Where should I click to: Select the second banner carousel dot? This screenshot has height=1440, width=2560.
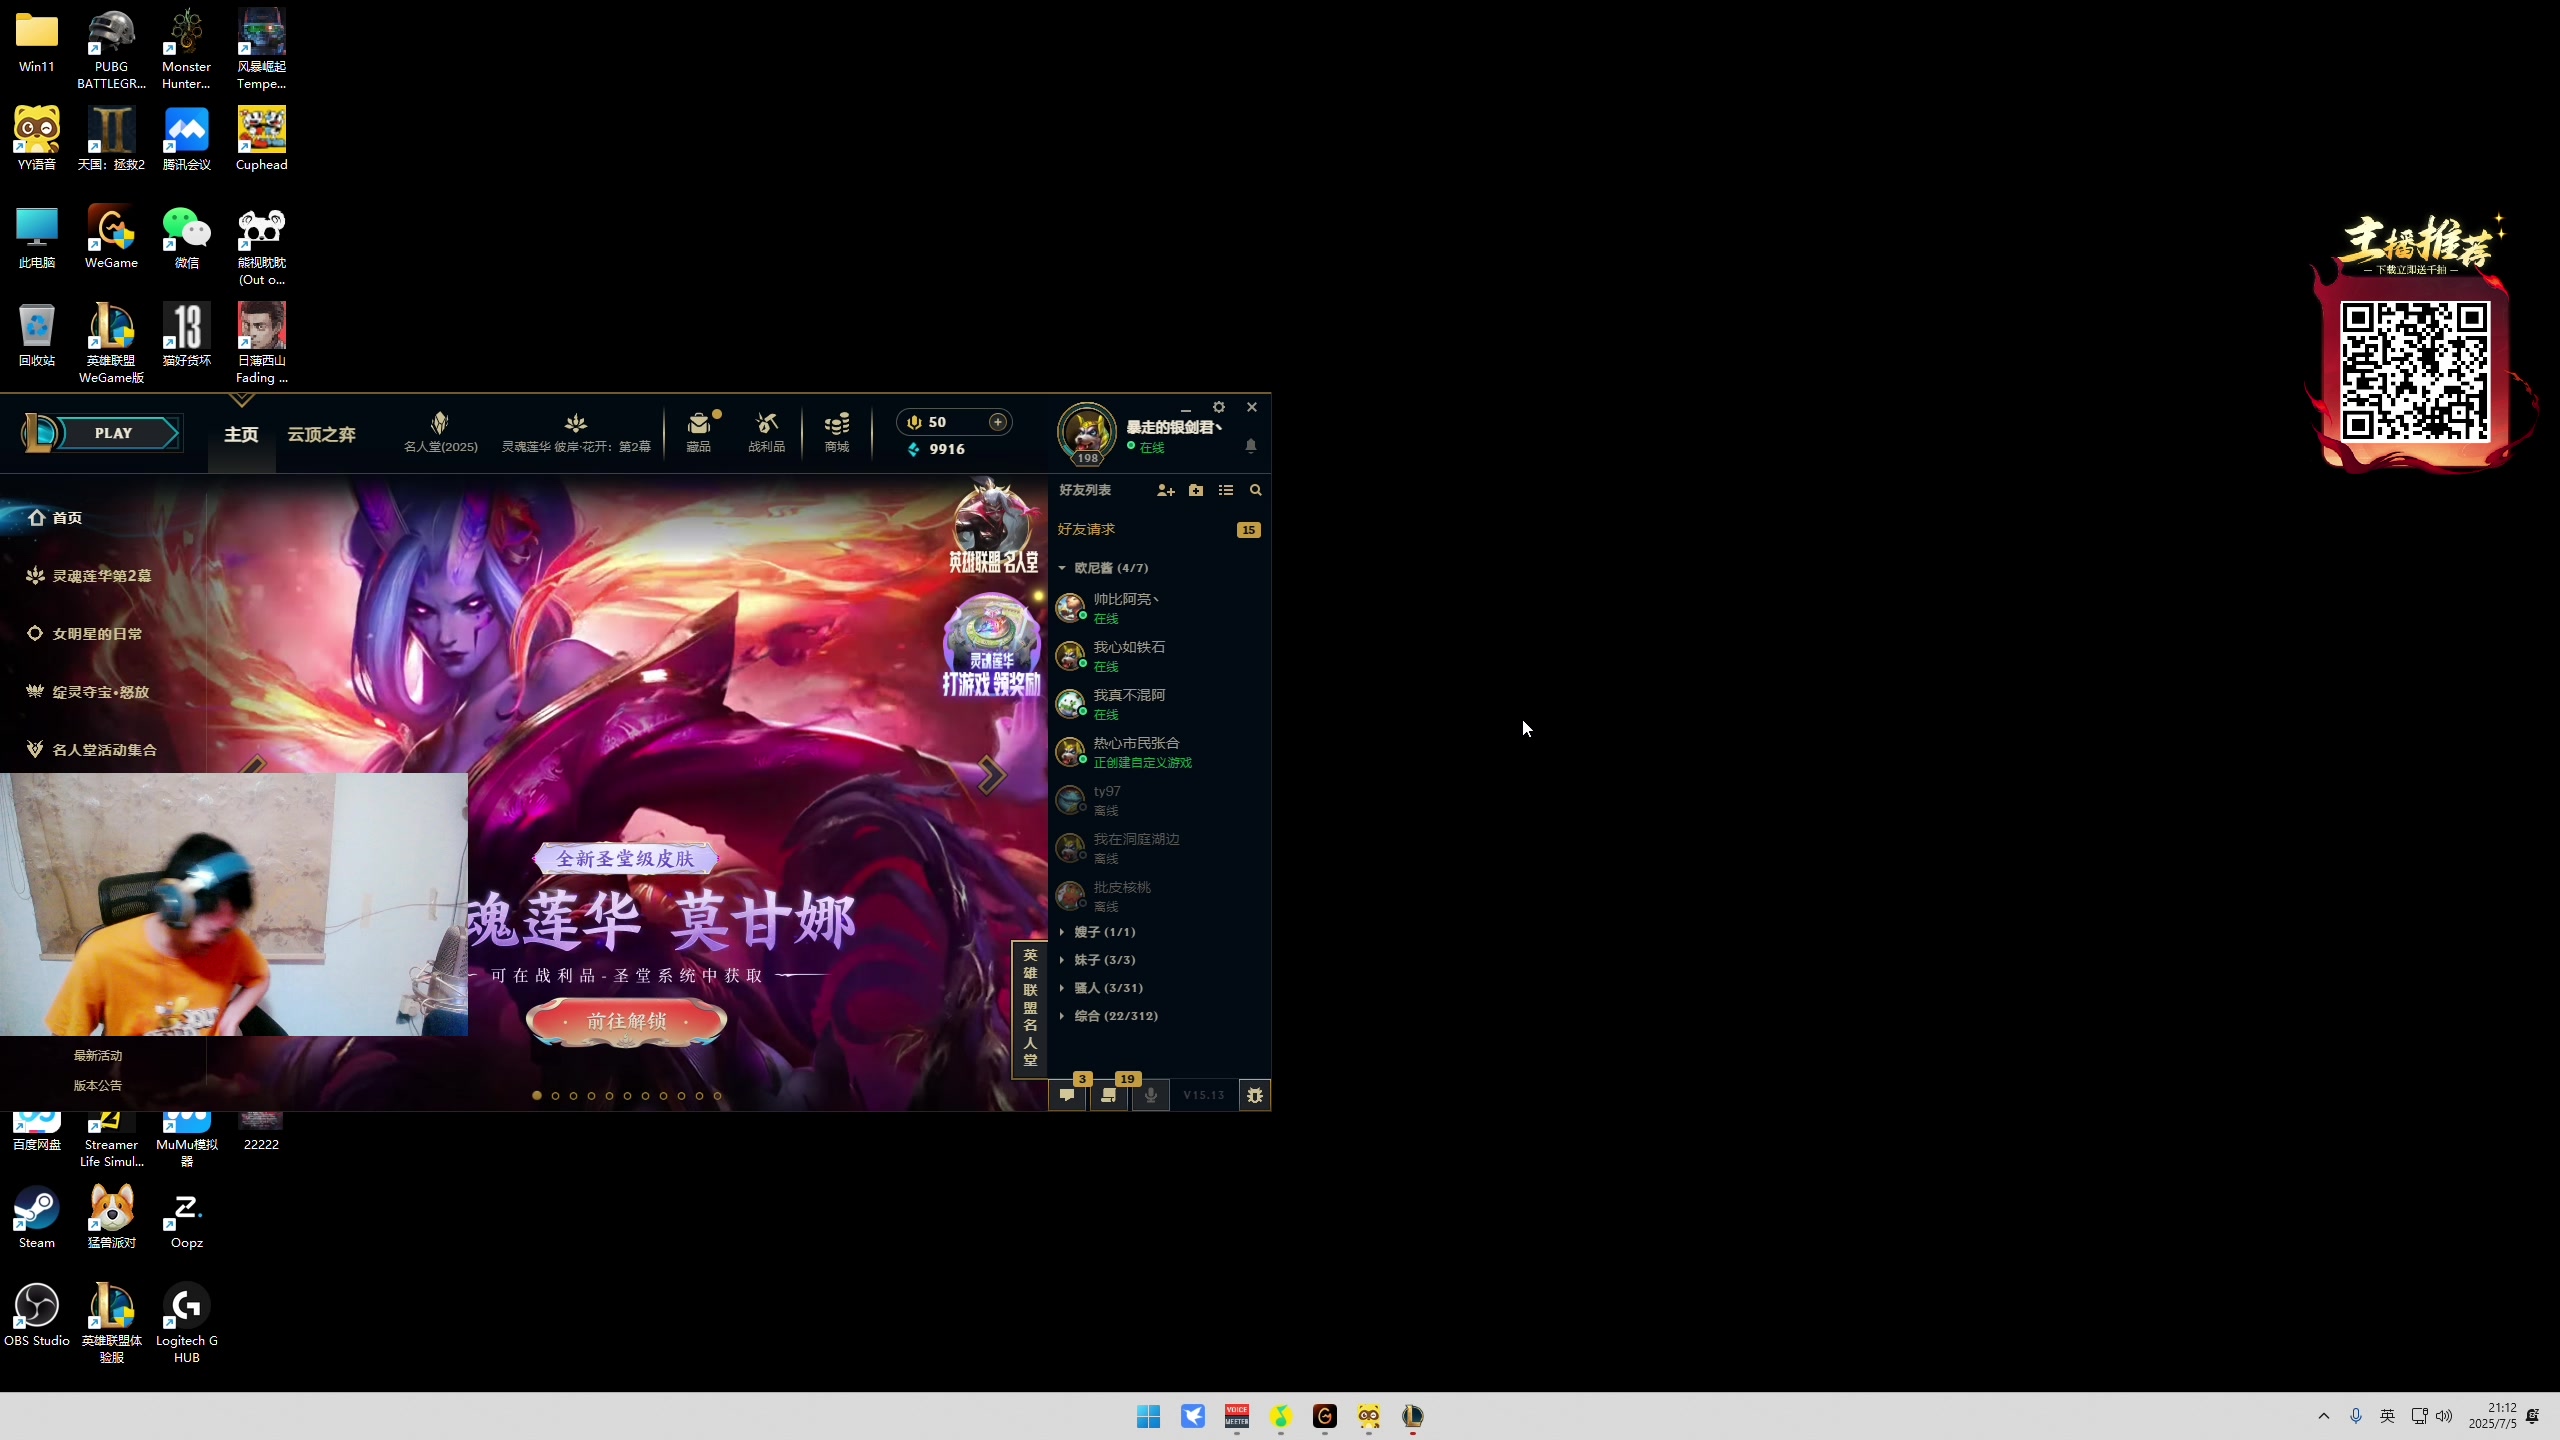click(555, 1096)
